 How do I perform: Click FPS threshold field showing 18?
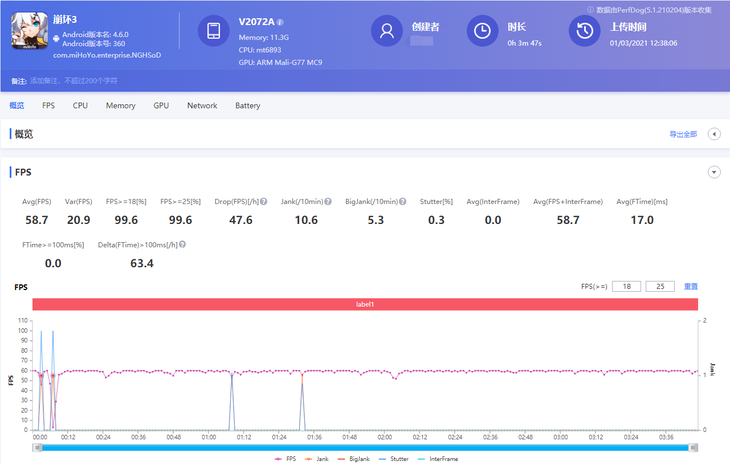coord(625,287)
